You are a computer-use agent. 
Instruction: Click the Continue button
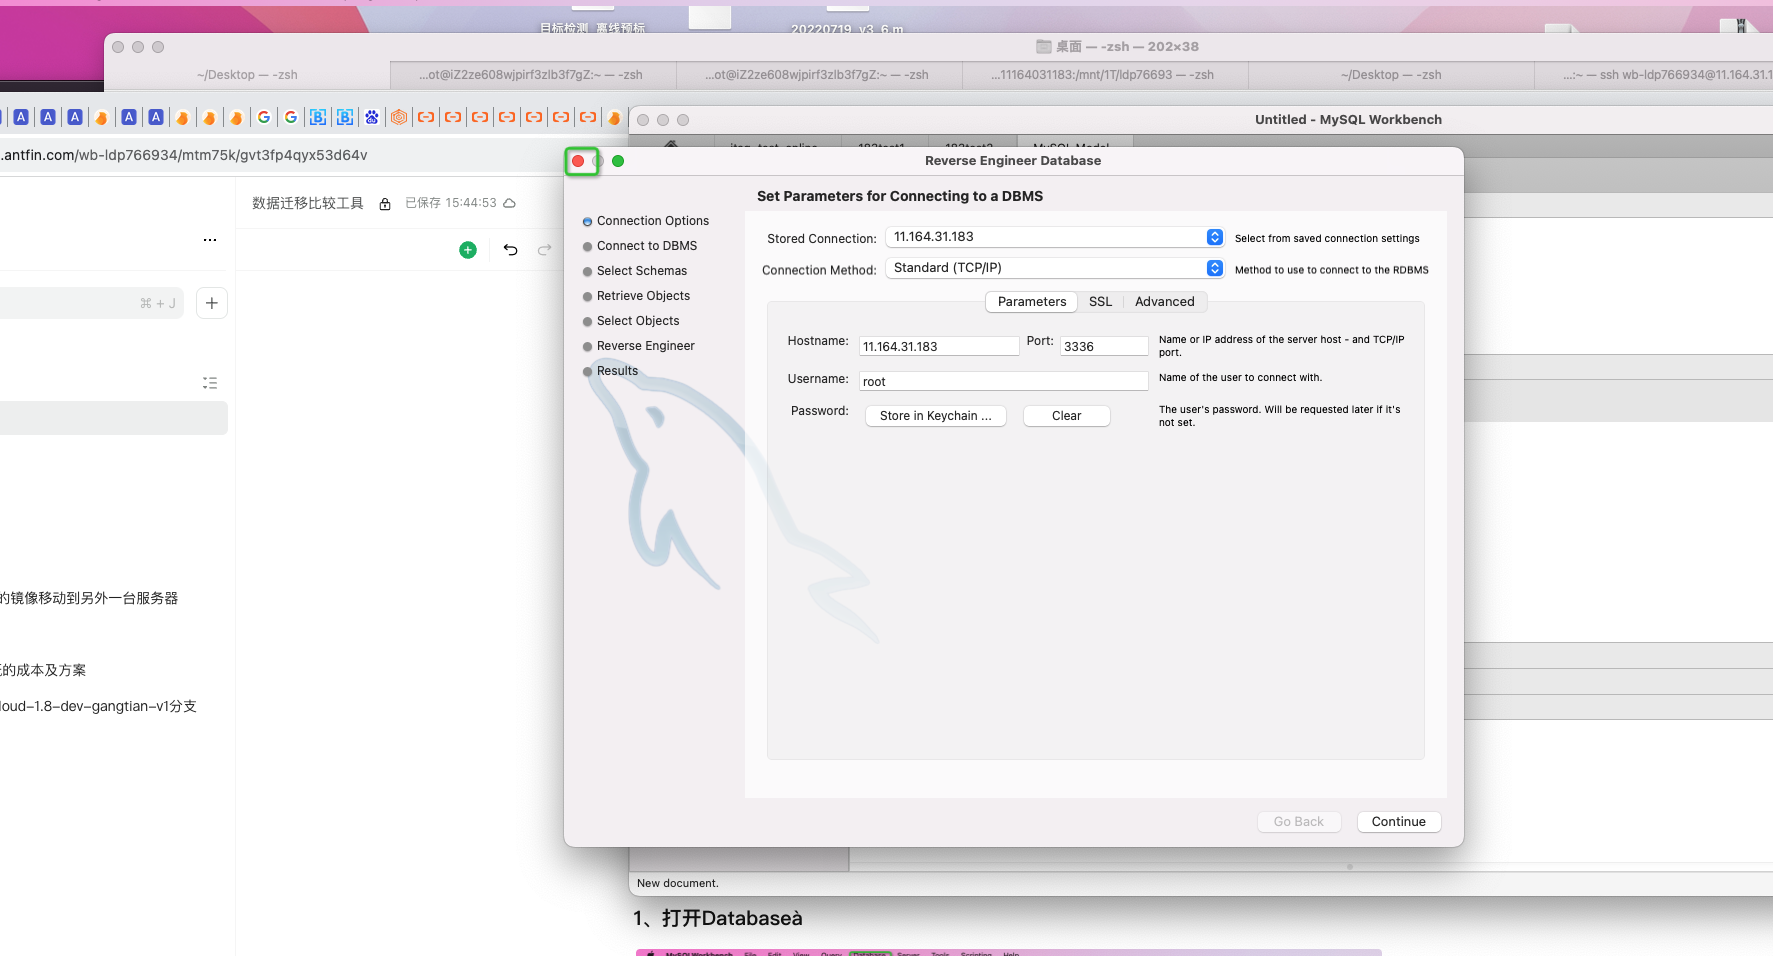tap(1399, 822)
